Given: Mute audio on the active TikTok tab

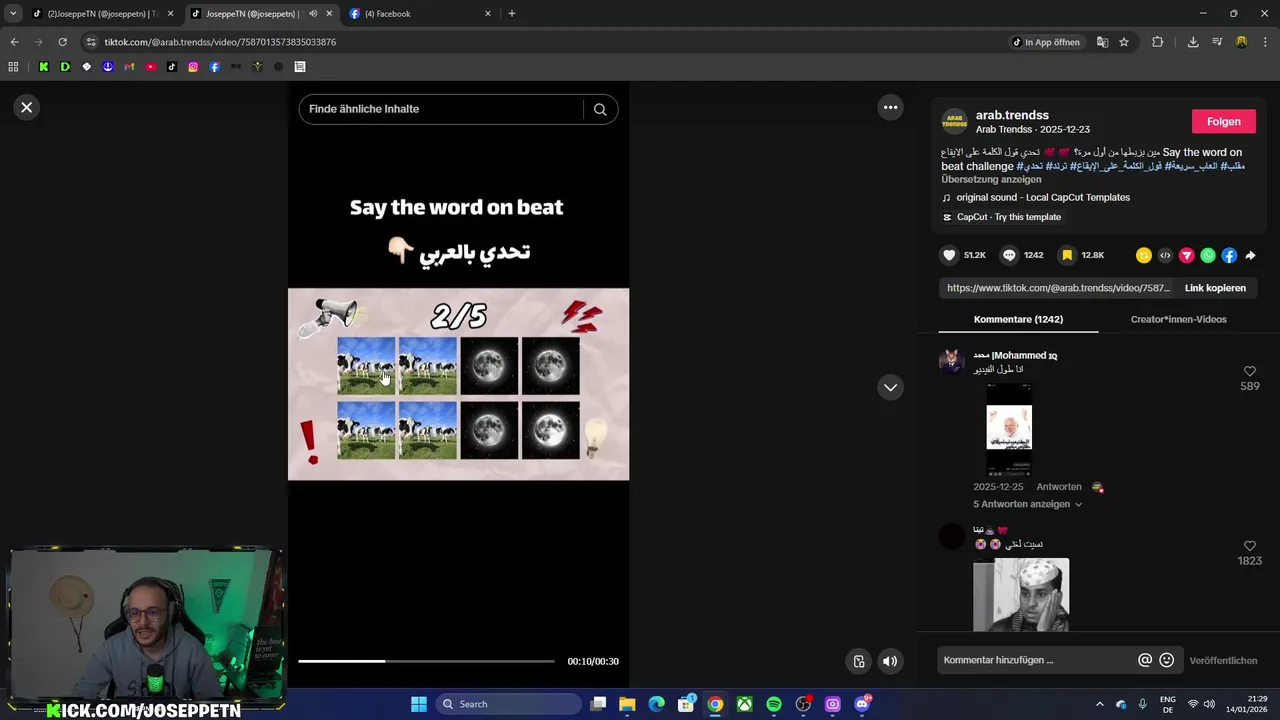Looking at the screenshot, I should (x=313, y=14).
